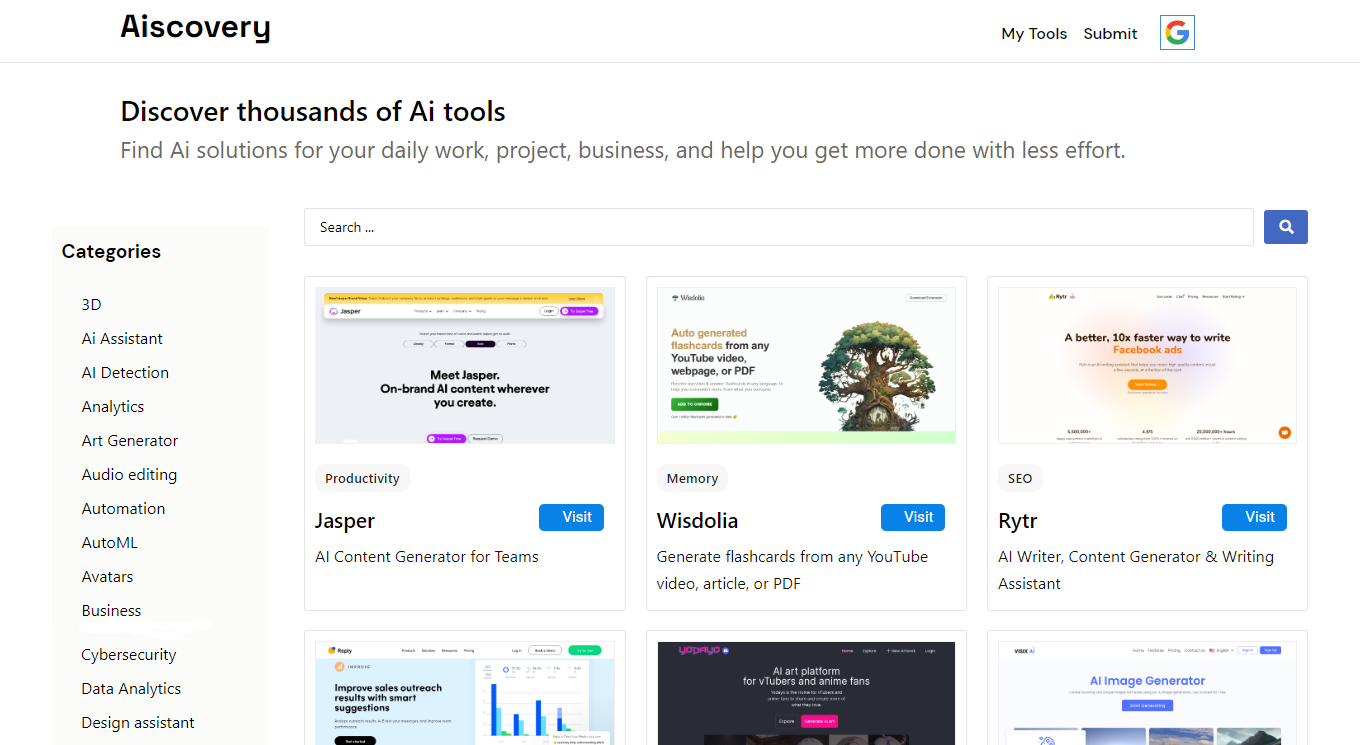Click 'AI Content Generator for Teams' description
Image resolution: width=1360 pixels, height=745 pixels.
click(x=427, y=557)
